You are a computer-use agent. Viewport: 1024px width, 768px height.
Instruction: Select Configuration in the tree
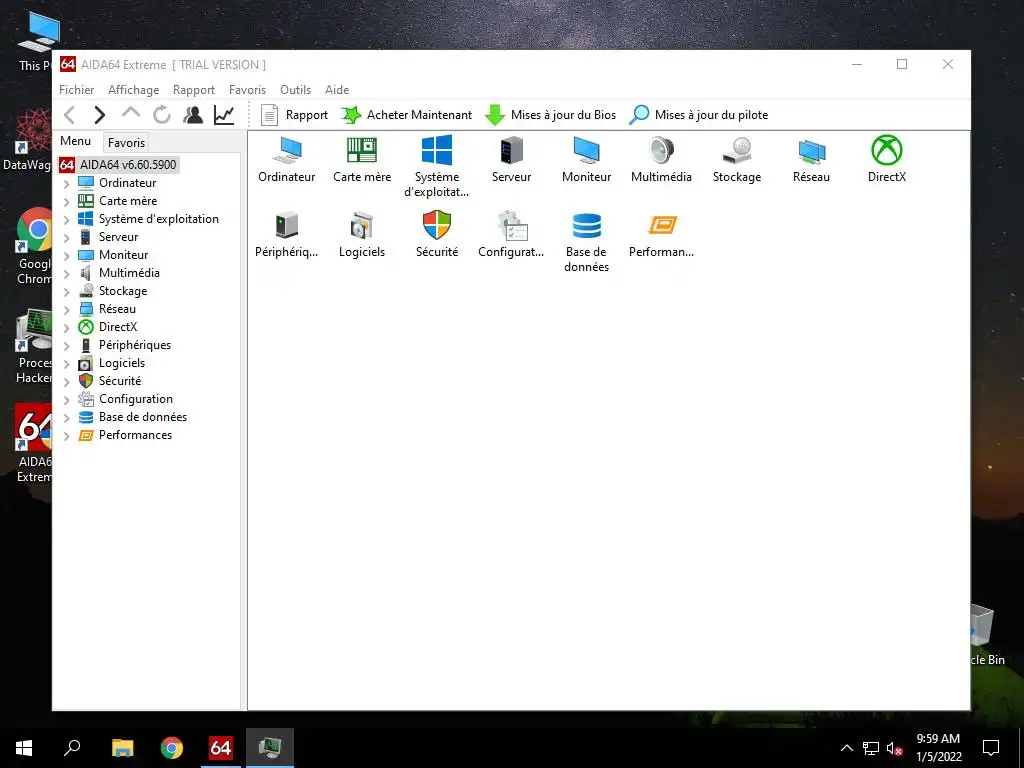tap(136, 398)
